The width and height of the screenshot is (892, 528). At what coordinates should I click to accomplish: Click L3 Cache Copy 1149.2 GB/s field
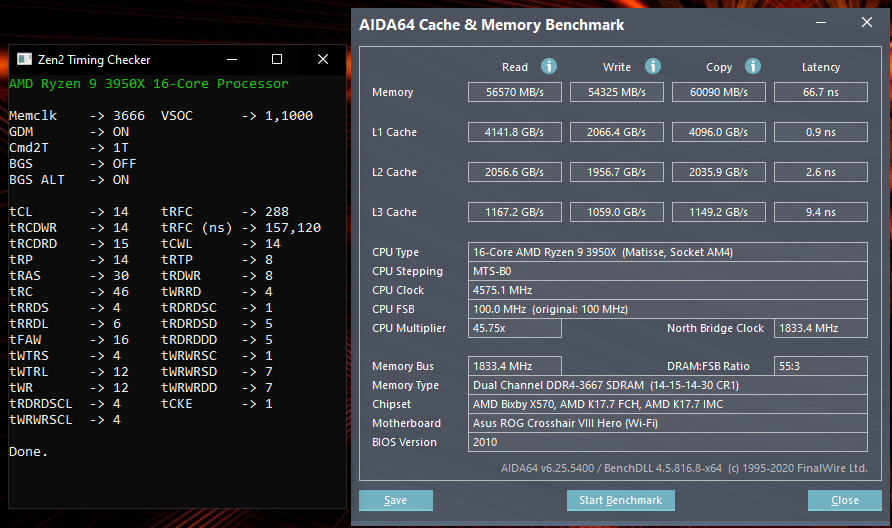718,212
